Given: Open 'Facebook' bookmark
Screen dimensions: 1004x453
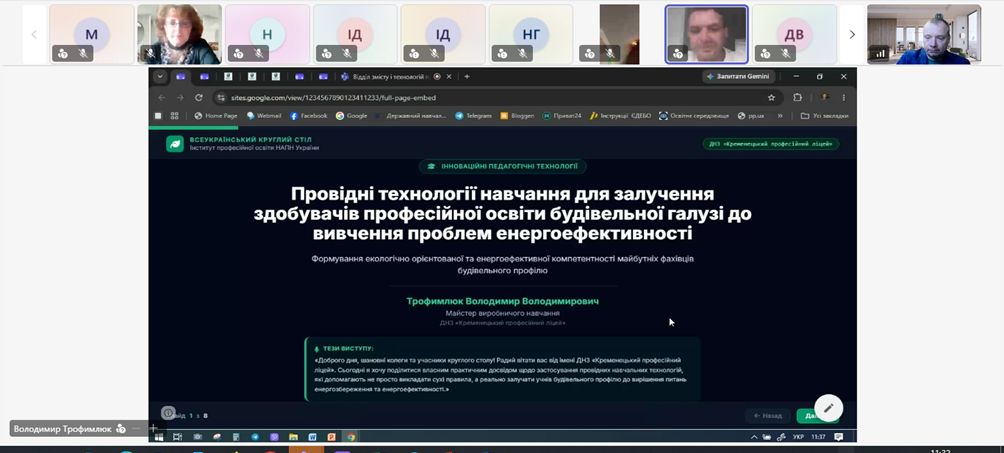Looking at the screenshot, I should 309,116.
